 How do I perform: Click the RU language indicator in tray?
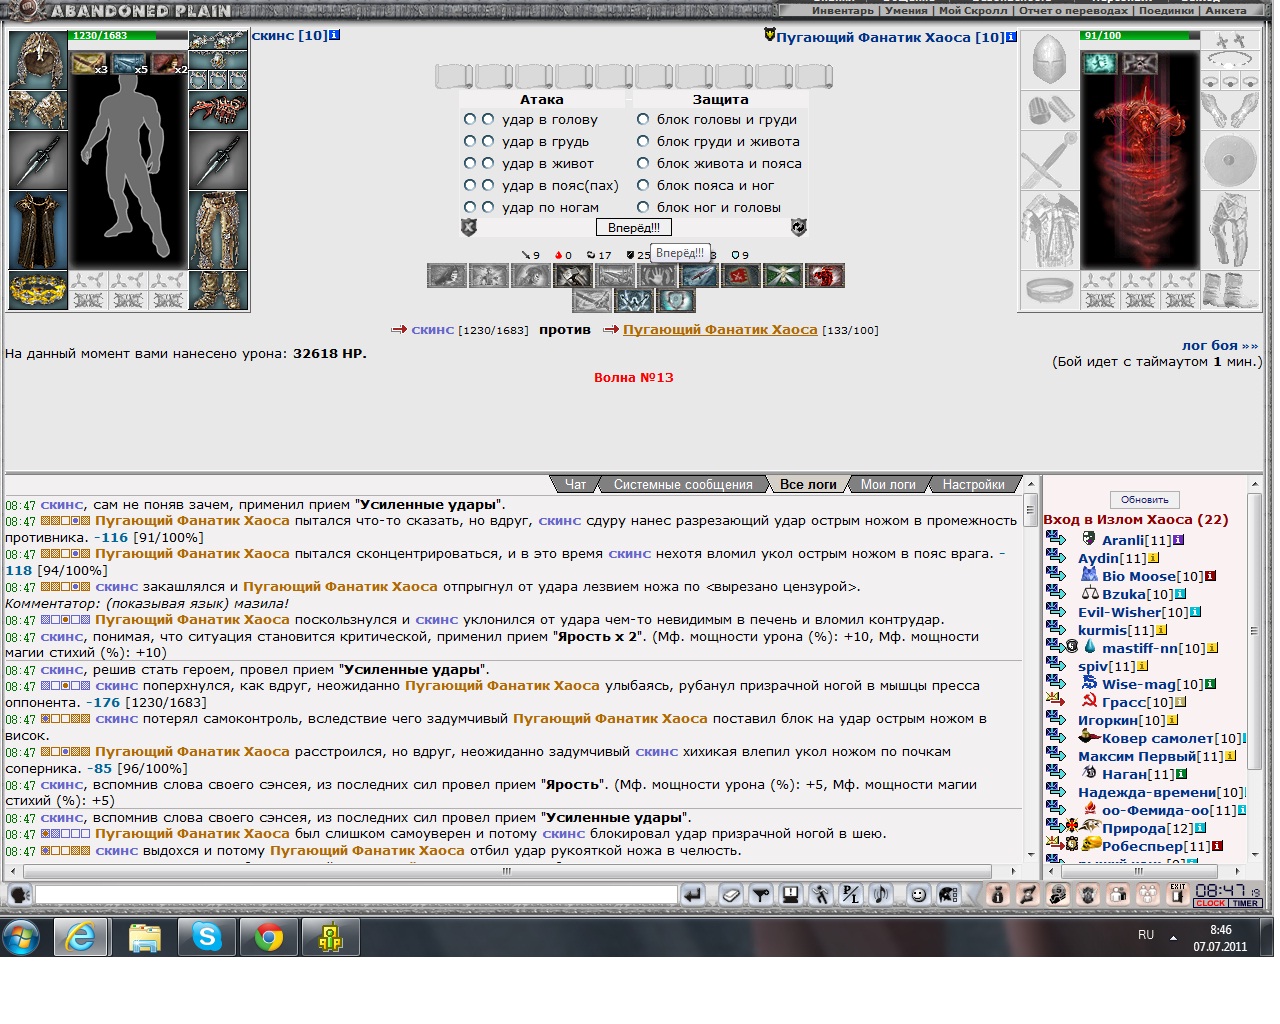(x=1146, y=935)
